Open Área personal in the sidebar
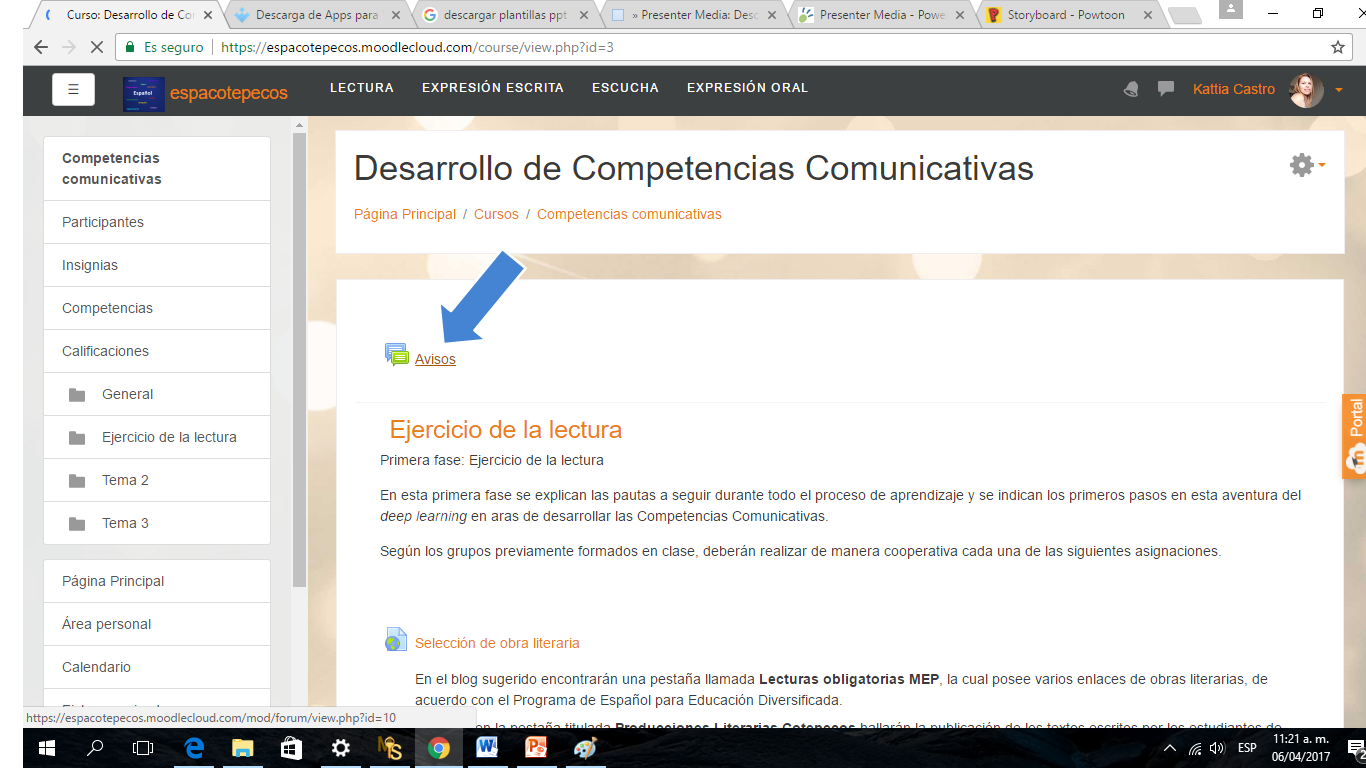 (157, 624)
